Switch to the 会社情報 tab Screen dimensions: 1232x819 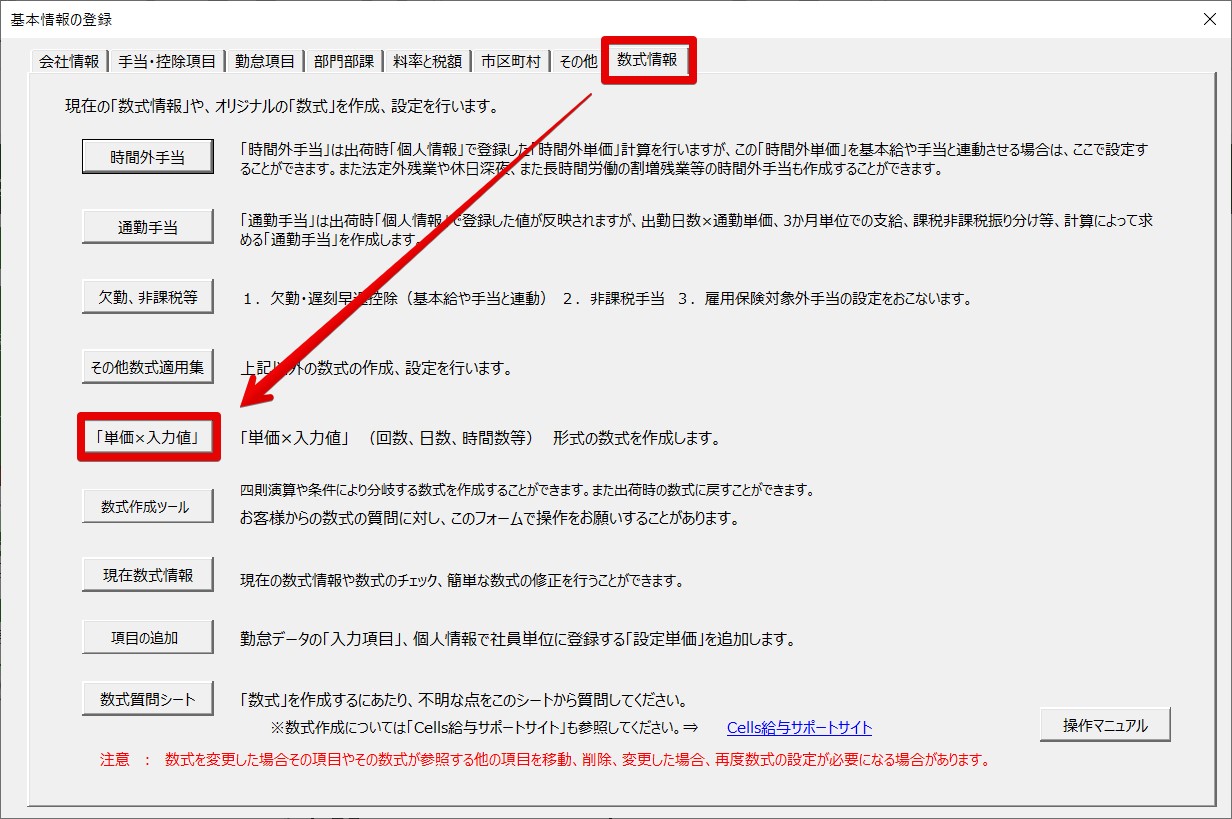[68, 61]
